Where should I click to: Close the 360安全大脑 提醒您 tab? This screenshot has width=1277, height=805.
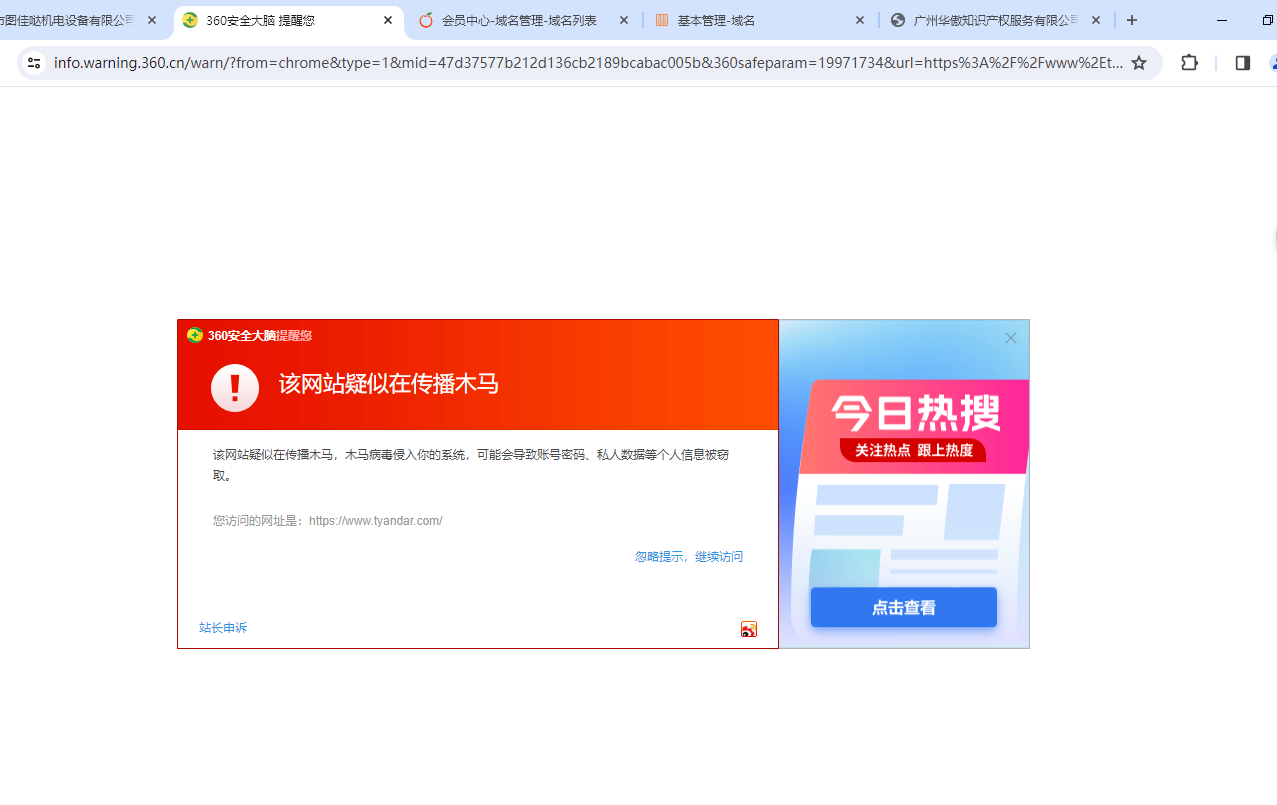point(388,20)
